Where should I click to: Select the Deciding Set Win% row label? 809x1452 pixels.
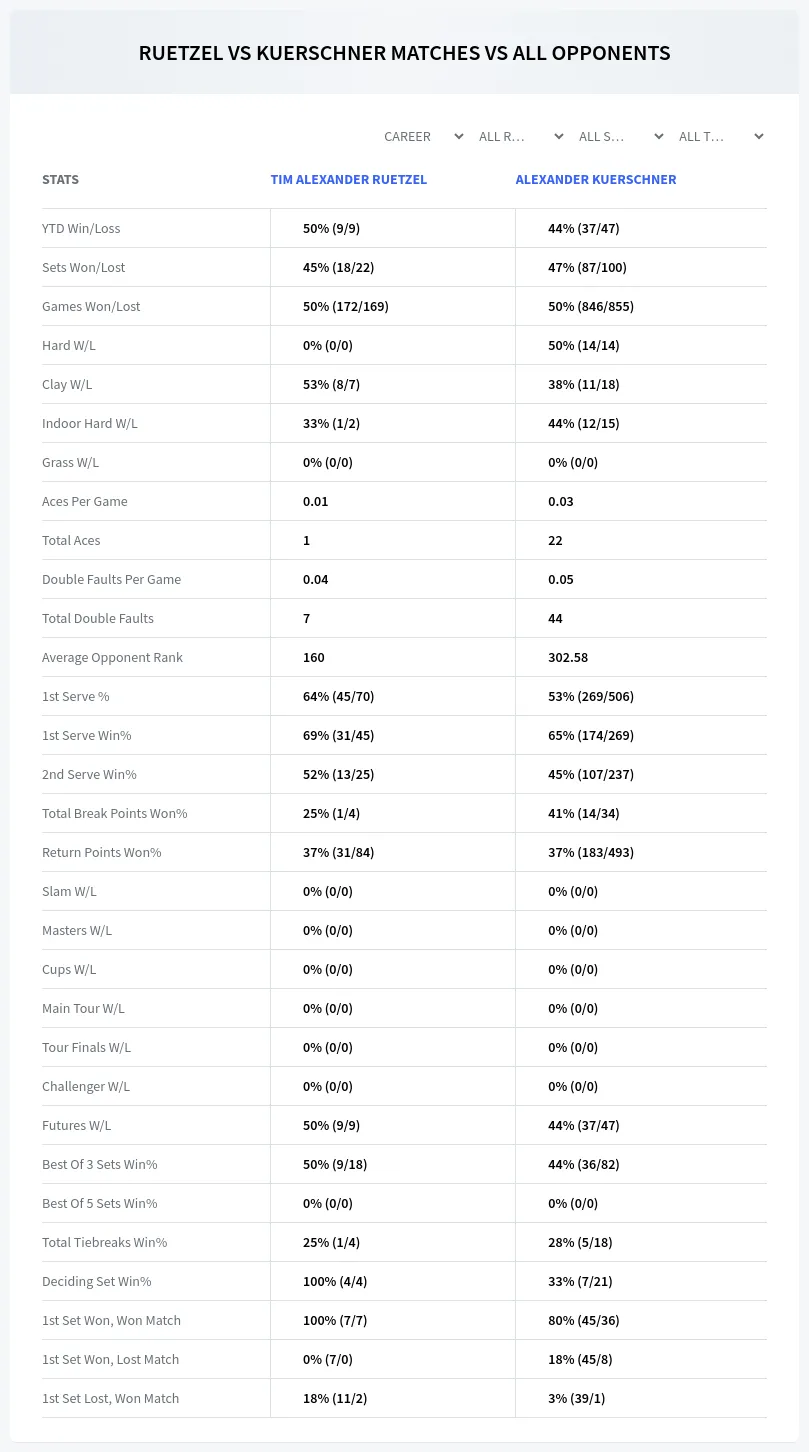click(x=97, y=1281)
